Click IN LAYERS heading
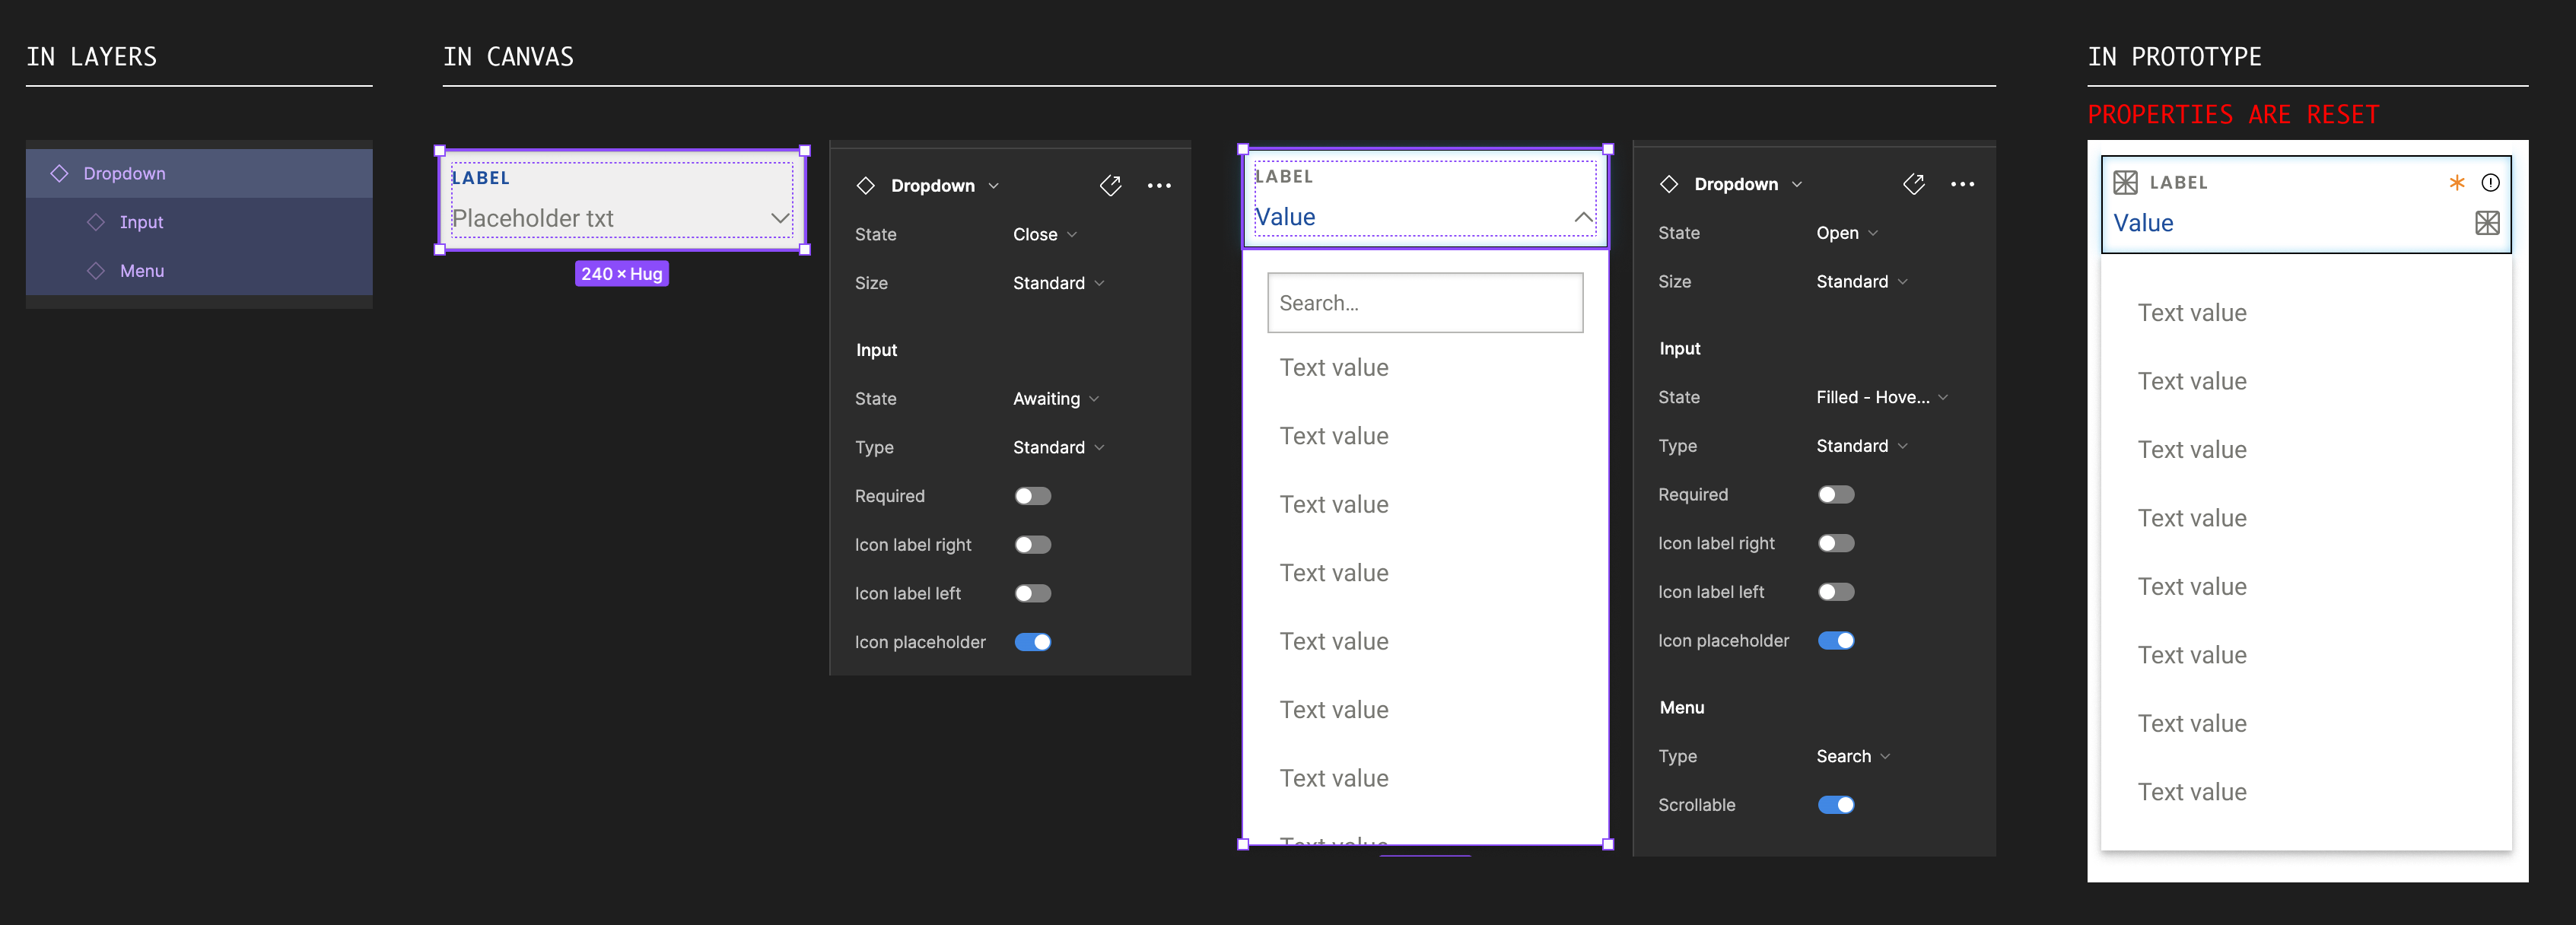 91,57
